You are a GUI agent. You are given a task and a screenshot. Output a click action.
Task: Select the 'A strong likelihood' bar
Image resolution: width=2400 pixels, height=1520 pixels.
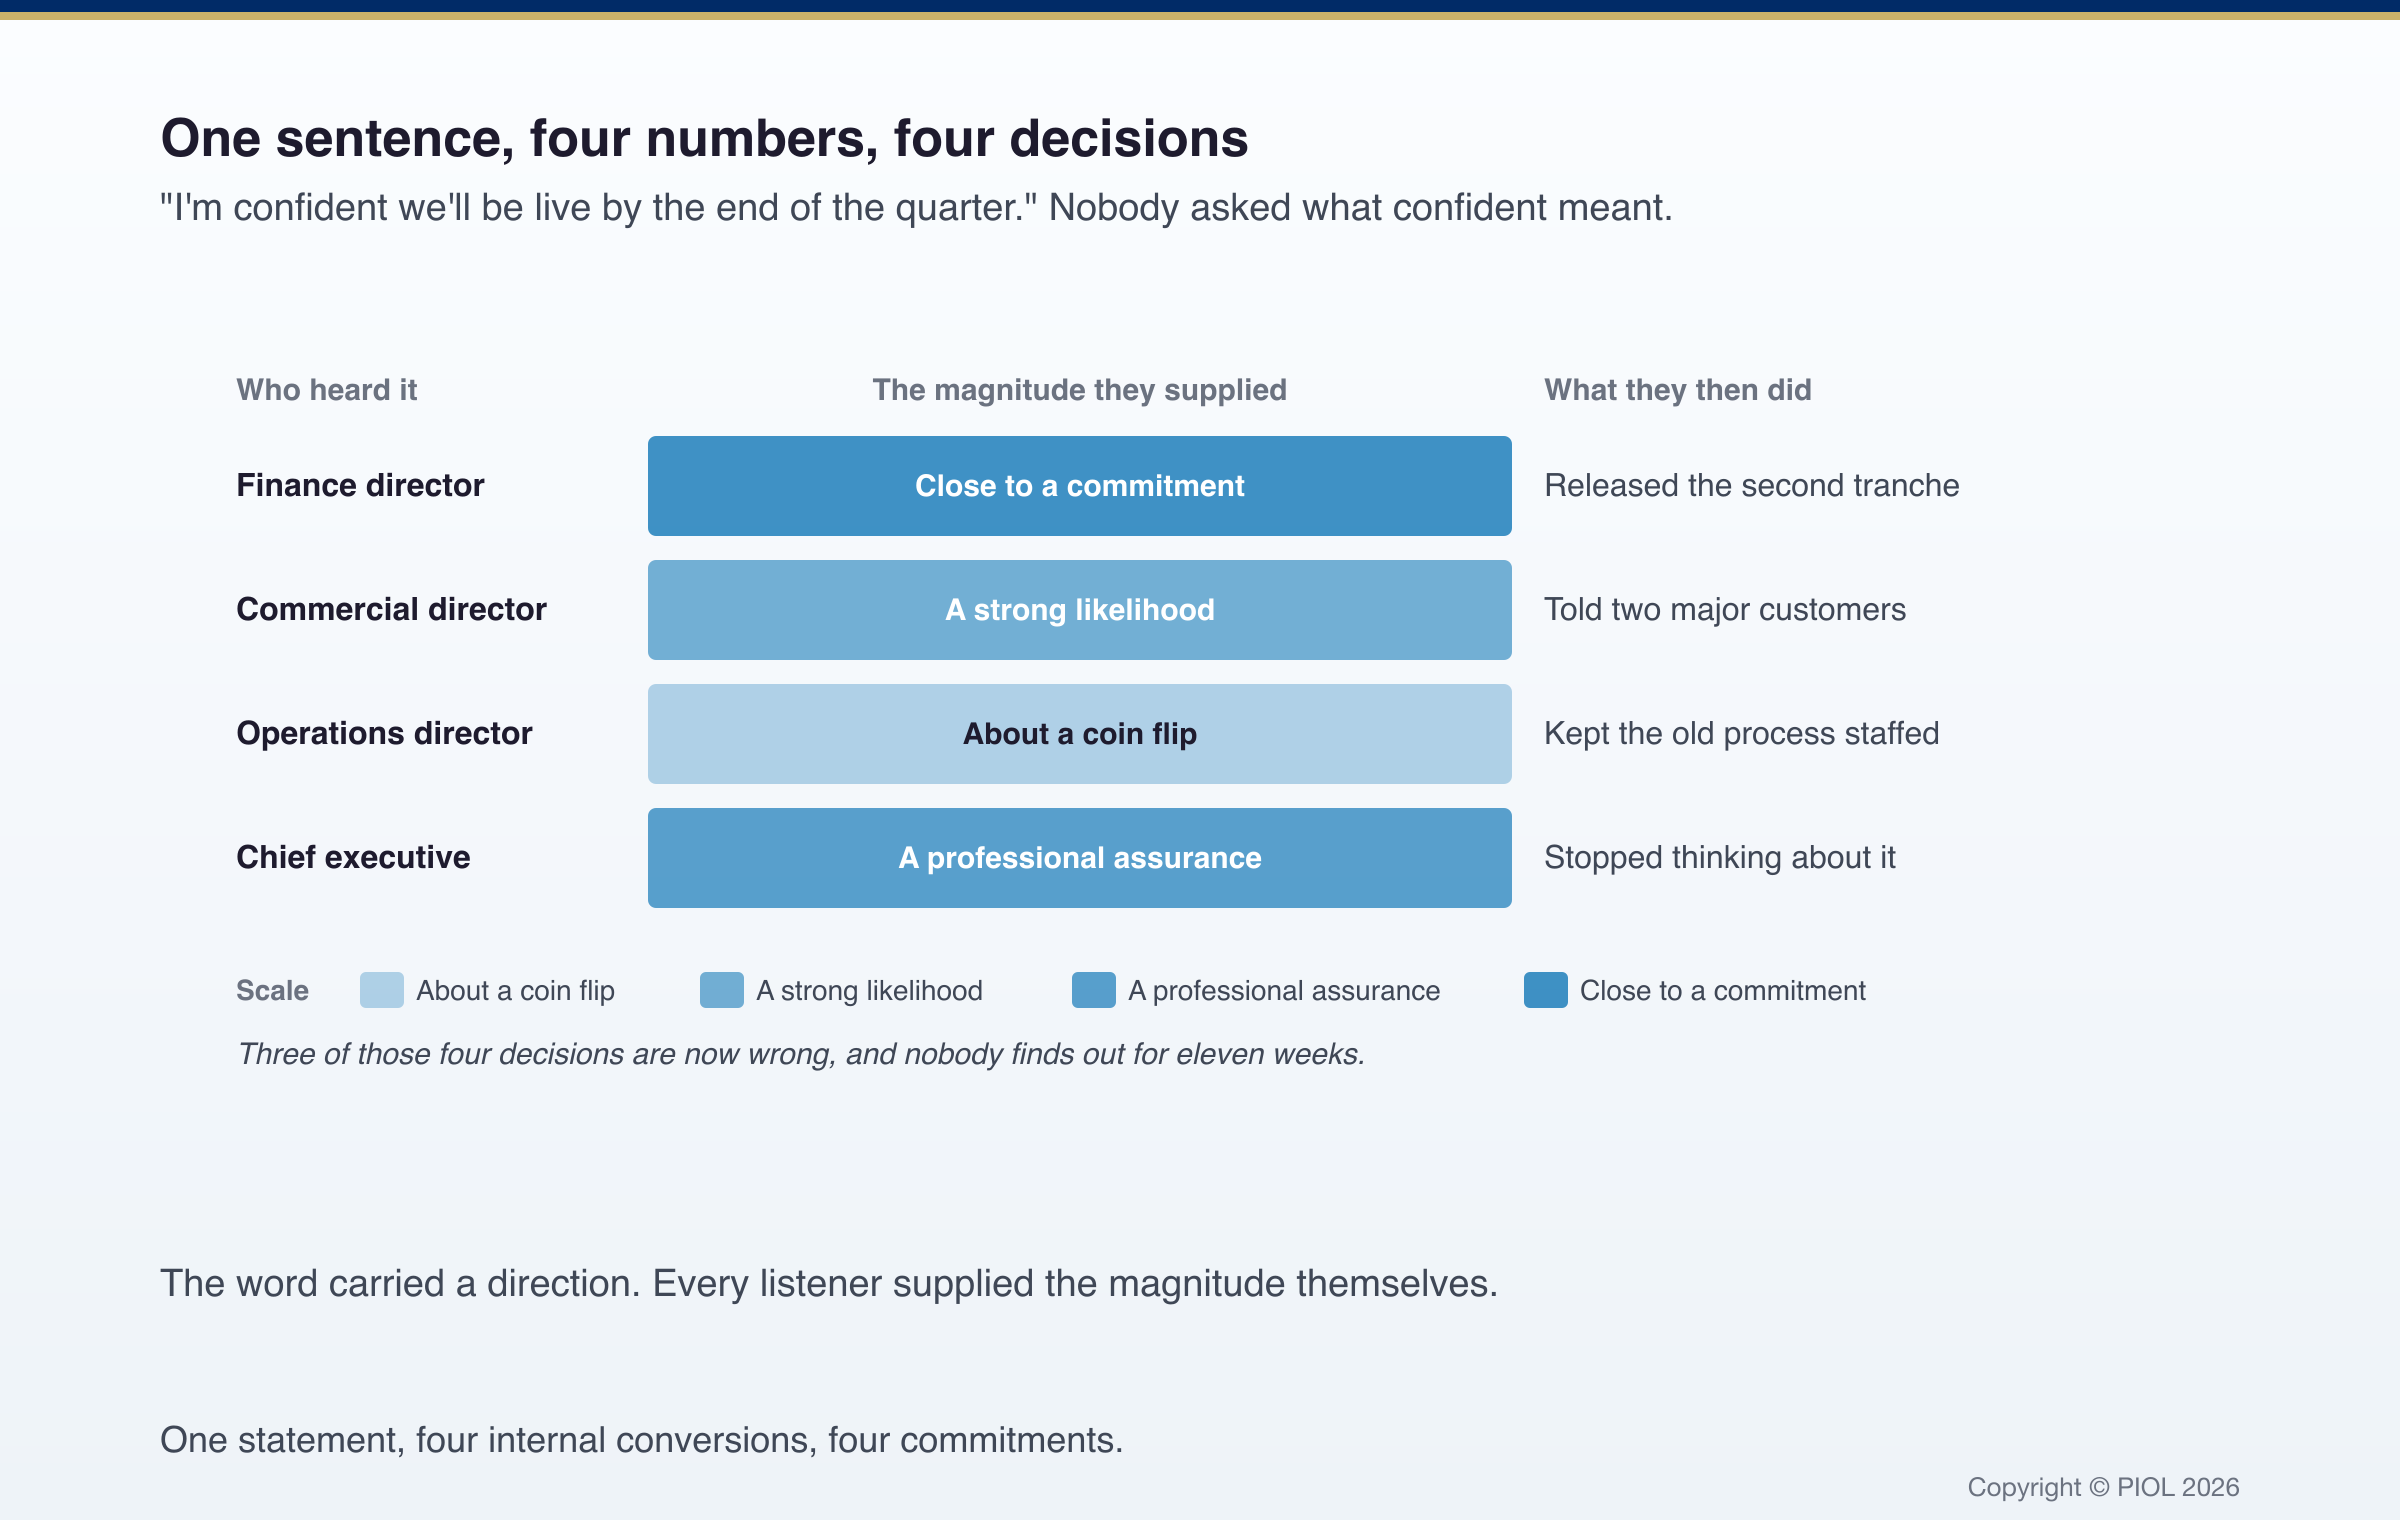tap(1080, 610)
